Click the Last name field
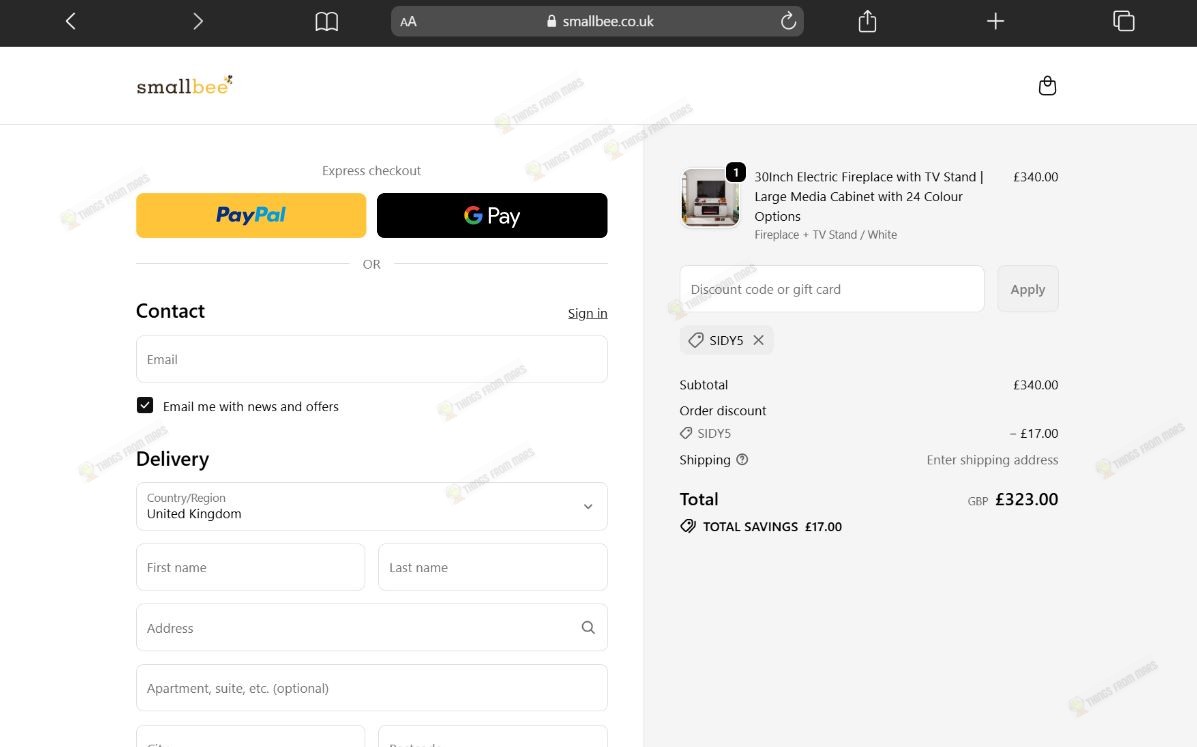Viewport: 1197px width, 747px height. 493,567
